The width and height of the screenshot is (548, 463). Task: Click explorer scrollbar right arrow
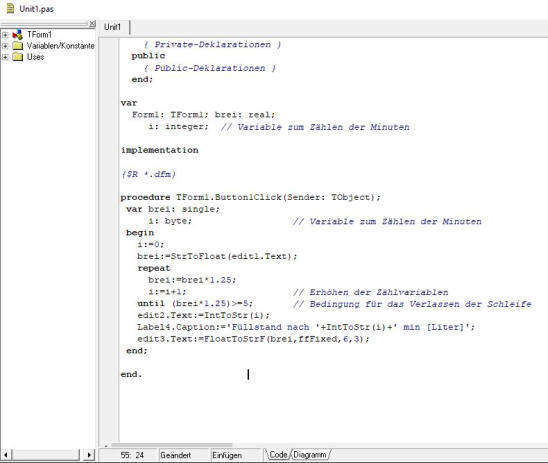click(x=89, y=455)
